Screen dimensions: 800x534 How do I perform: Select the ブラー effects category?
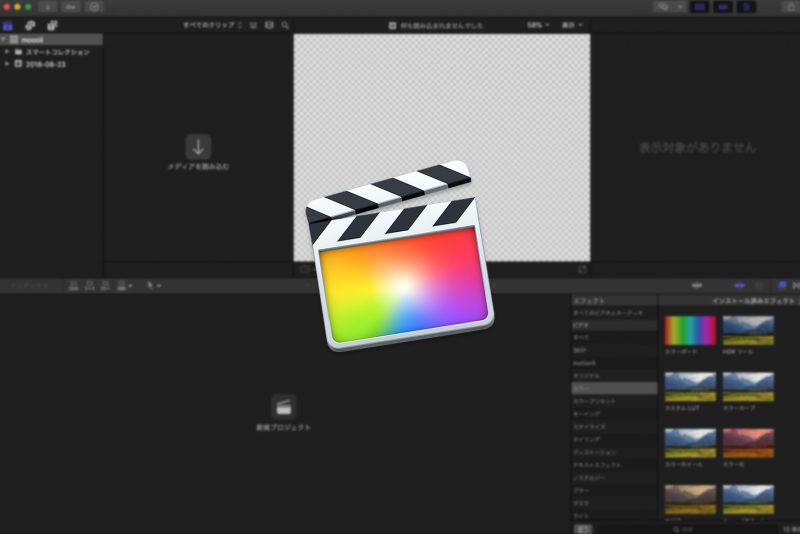pos(614,491)
